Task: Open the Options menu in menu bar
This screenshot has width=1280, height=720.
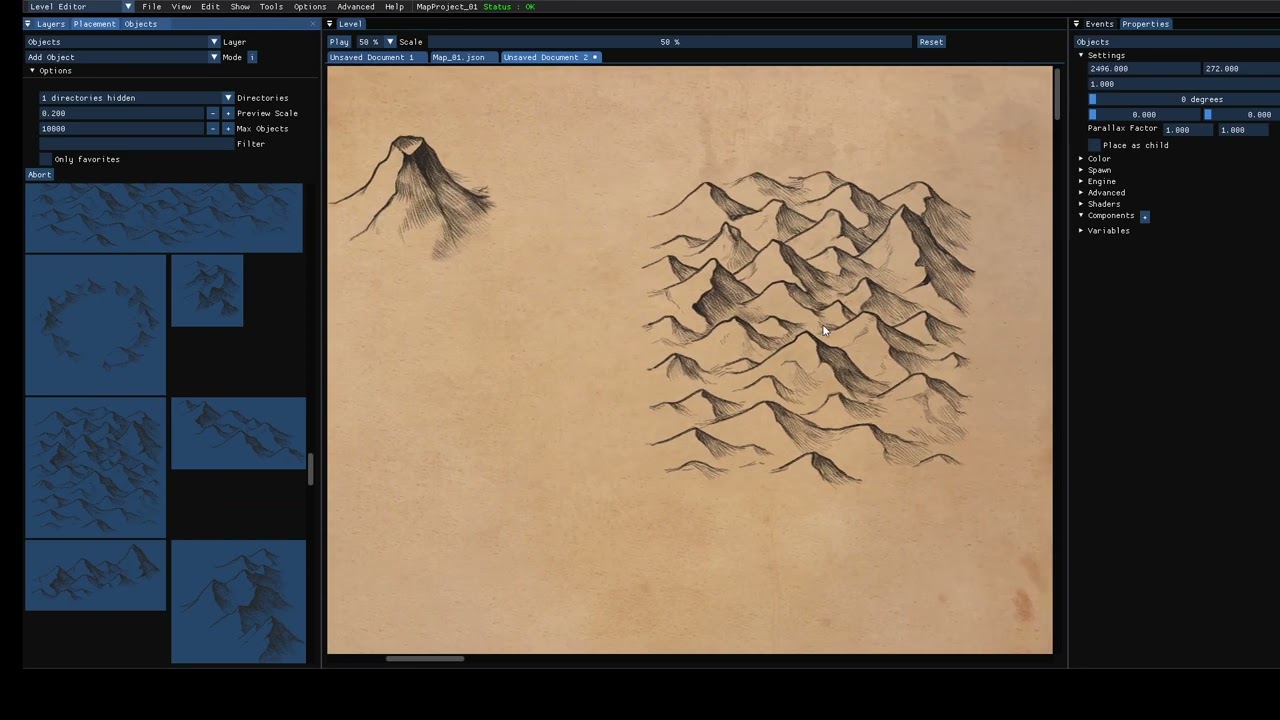Action: coord(310,7)
